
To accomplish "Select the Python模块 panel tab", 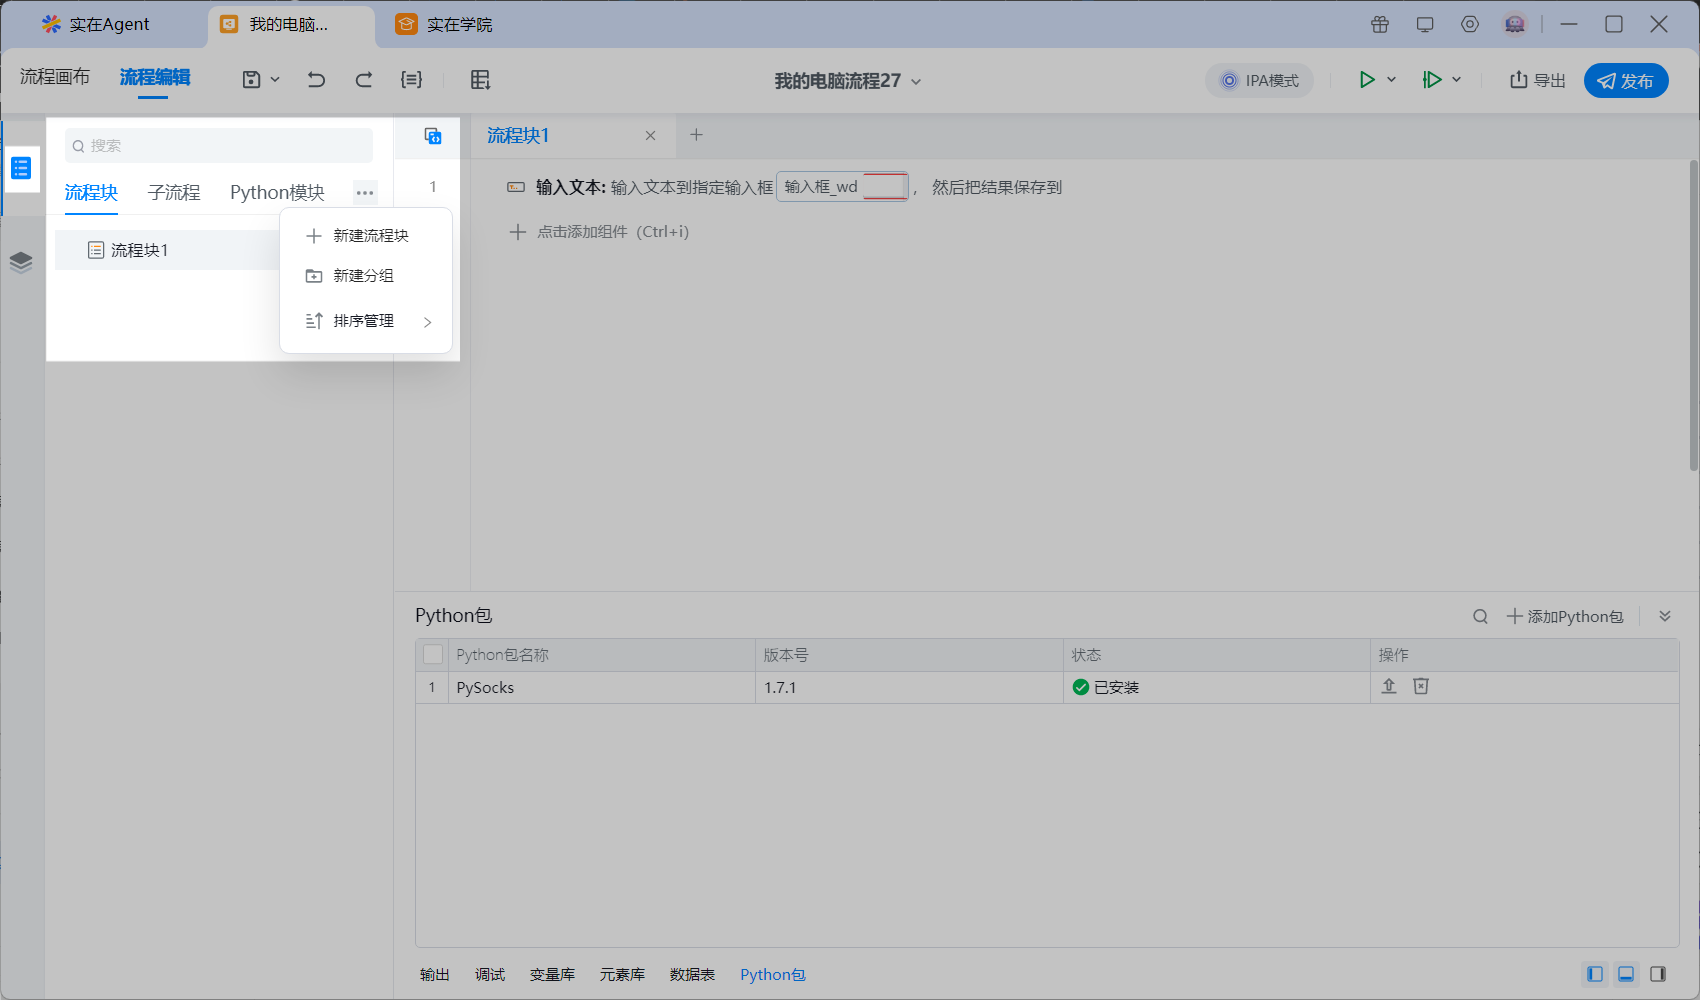I will tap(277, 192).
